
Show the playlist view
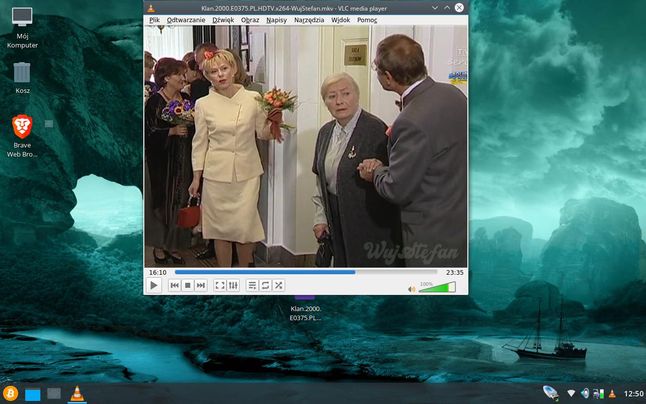(252, 285)
